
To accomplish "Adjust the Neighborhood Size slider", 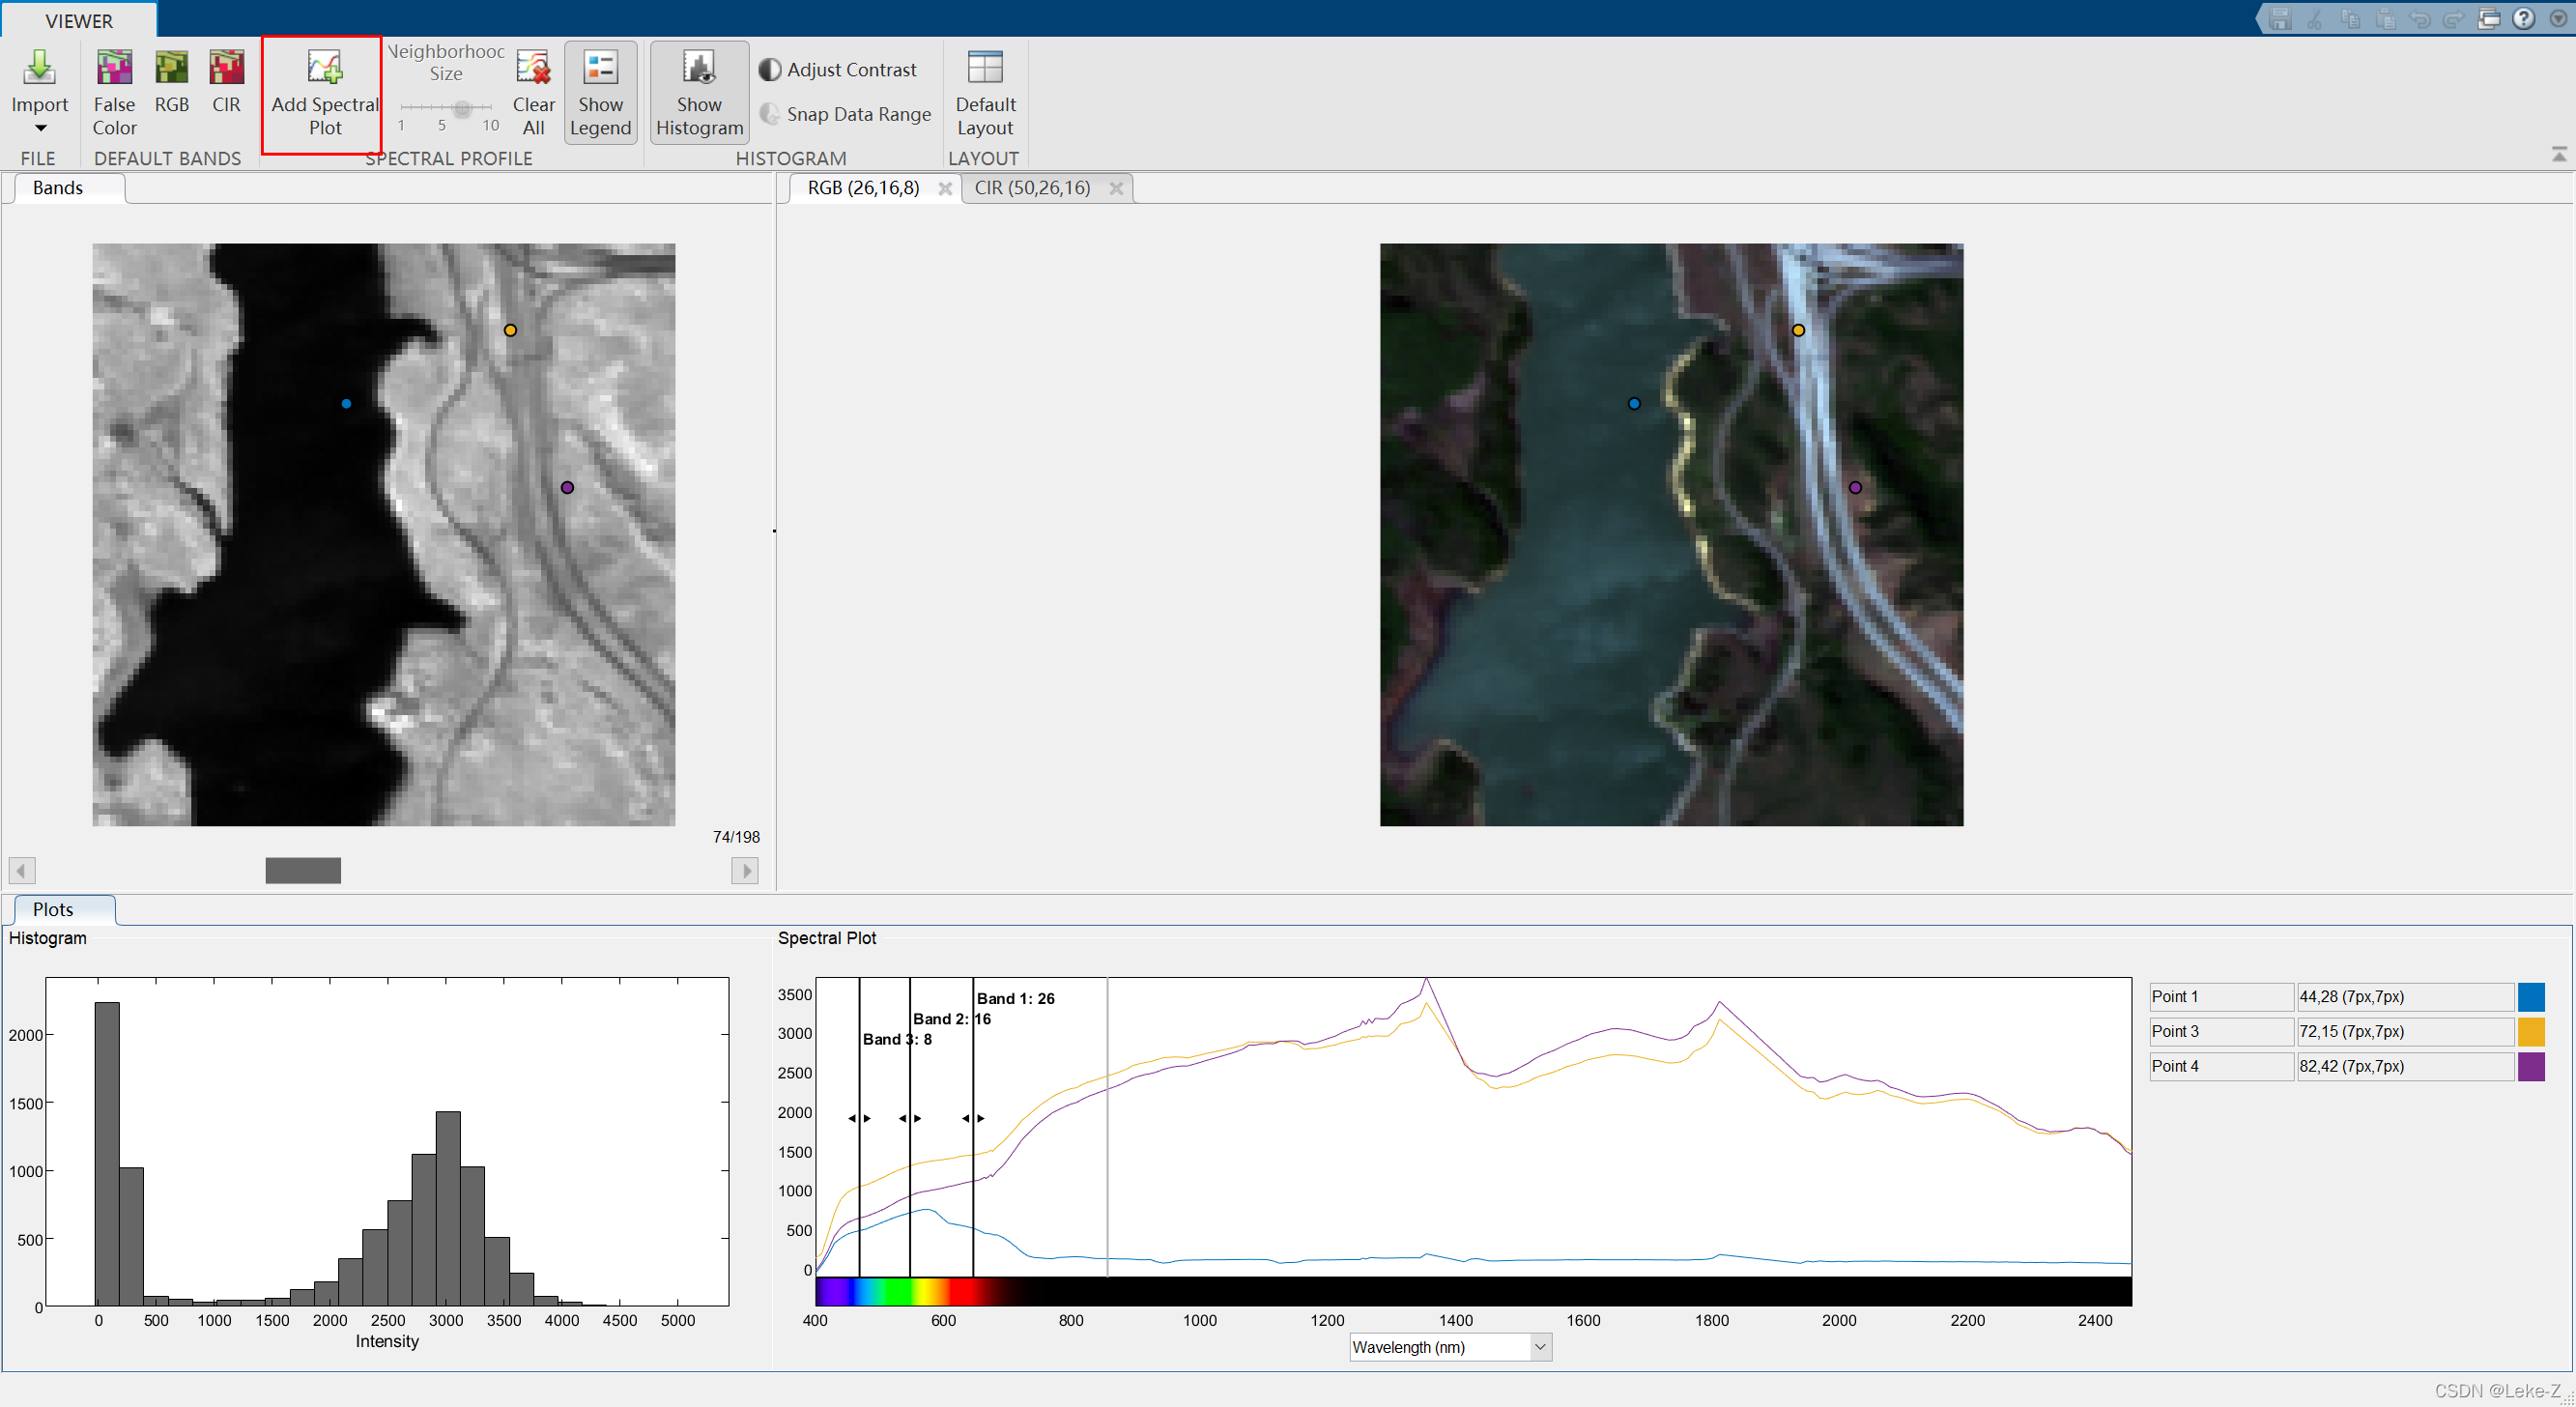I will click(462, 110).
